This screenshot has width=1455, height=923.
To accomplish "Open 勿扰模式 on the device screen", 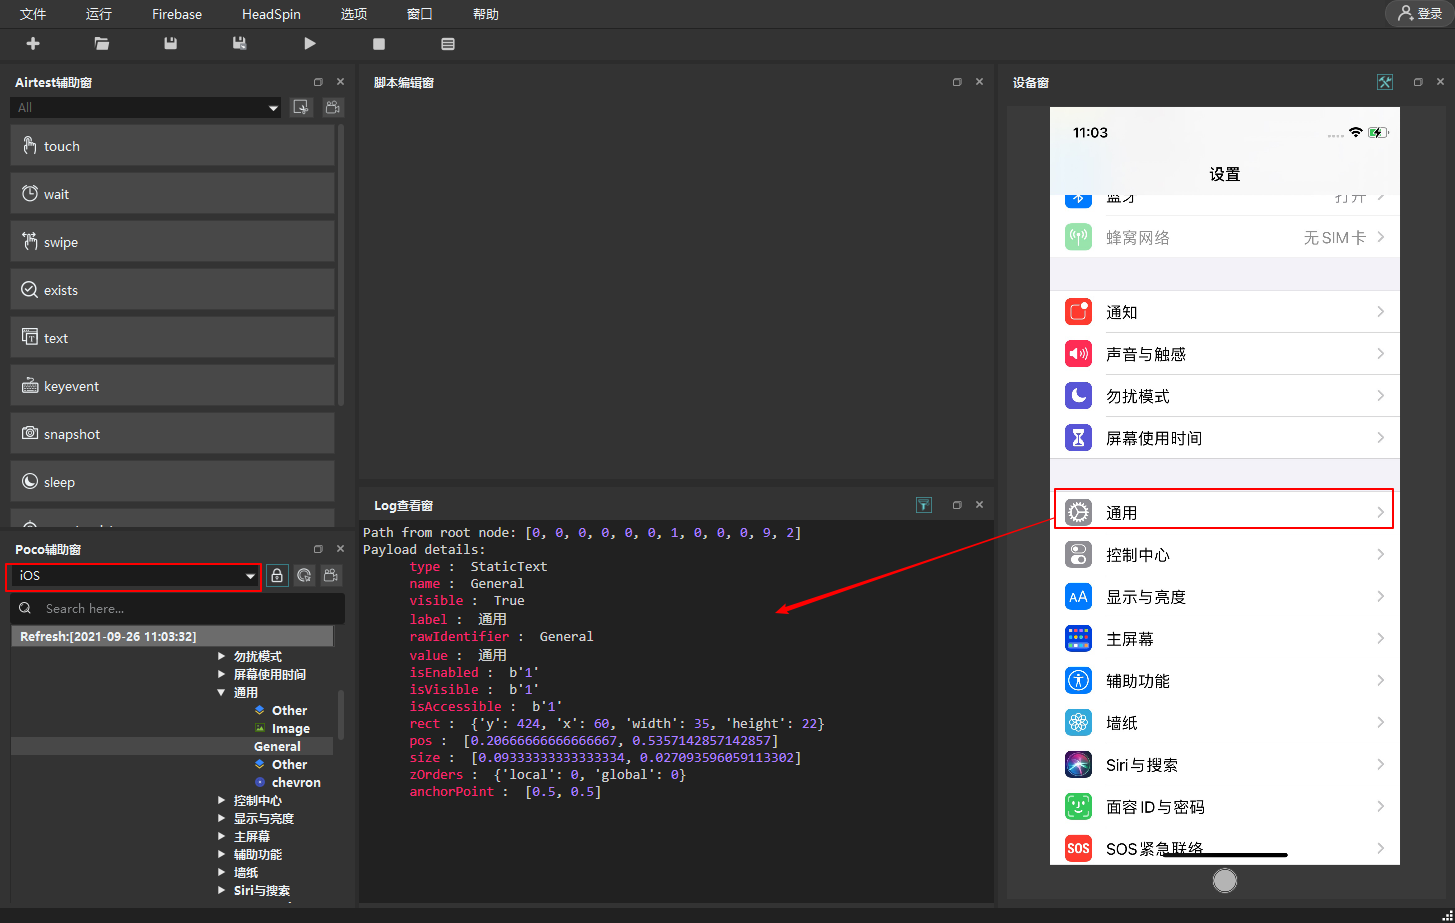I will tap(1225, 396).
